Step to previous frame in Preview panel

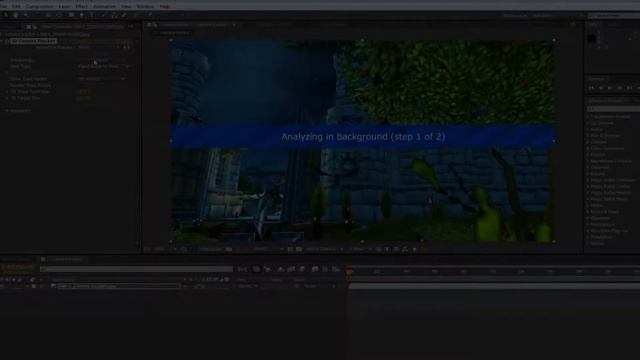pyautogui.click(x=601, y=88)
